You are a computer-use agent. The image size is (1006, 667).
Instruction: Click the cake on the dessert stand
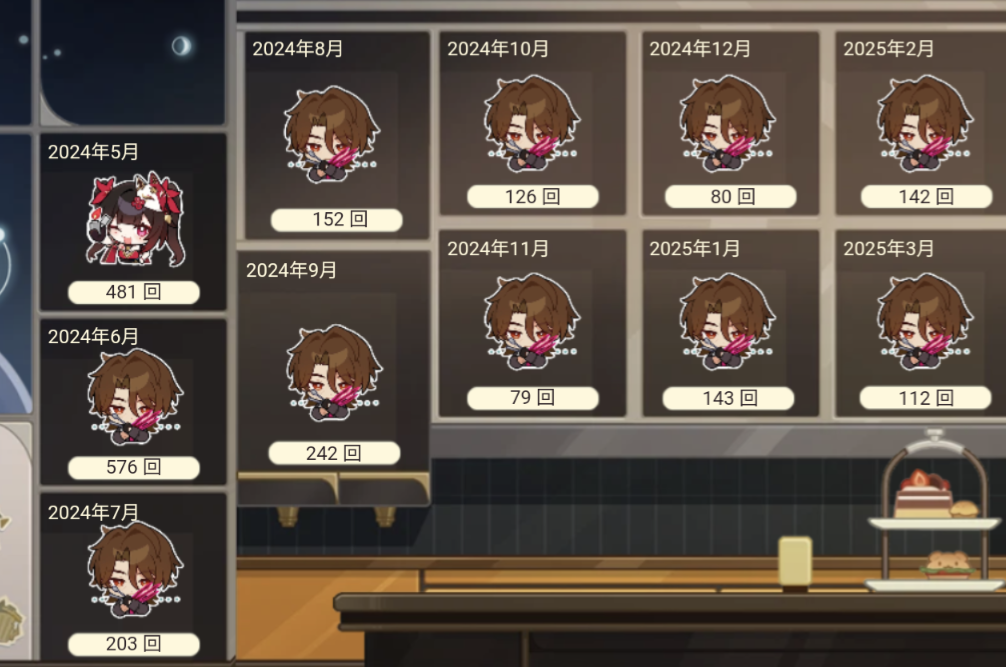(x=923, y=494)
